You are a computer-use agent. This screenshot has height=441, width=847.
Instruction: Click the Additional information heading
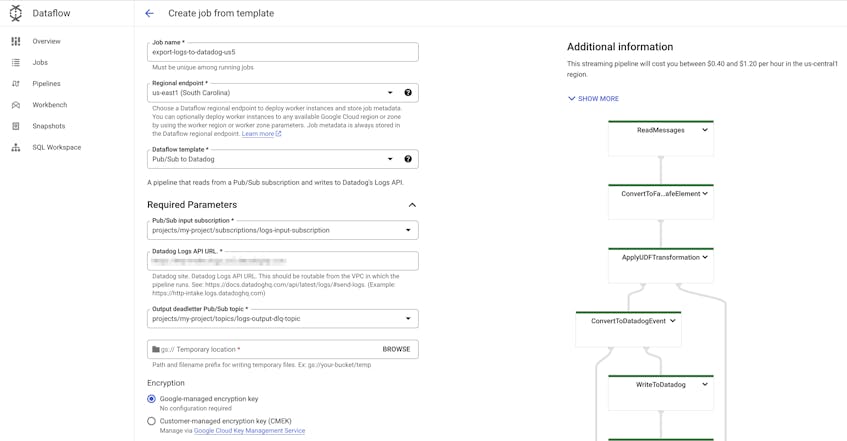click(620, 47)
